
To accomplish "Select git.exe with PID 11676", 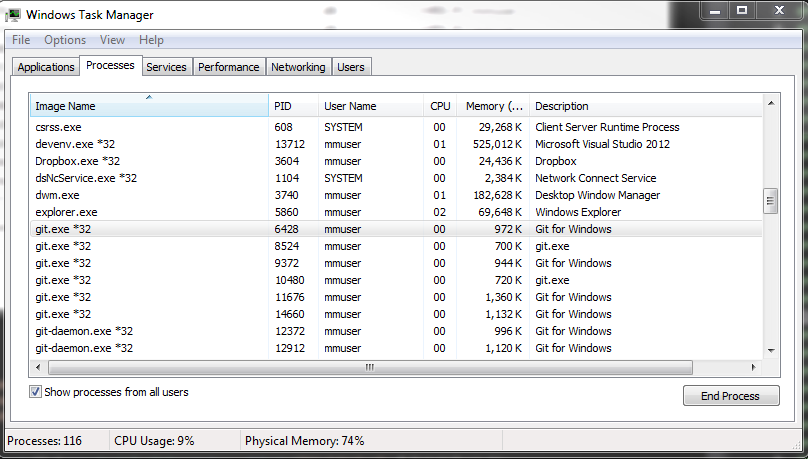I will (x=396, y=297).
